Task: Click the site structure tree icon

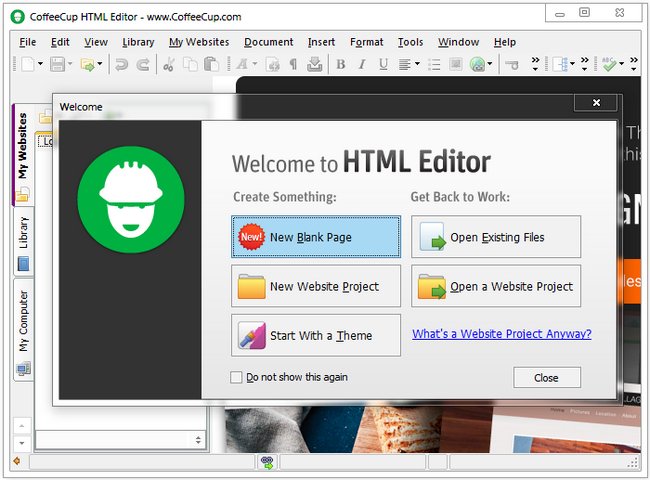Action: [x=562, y=64]
